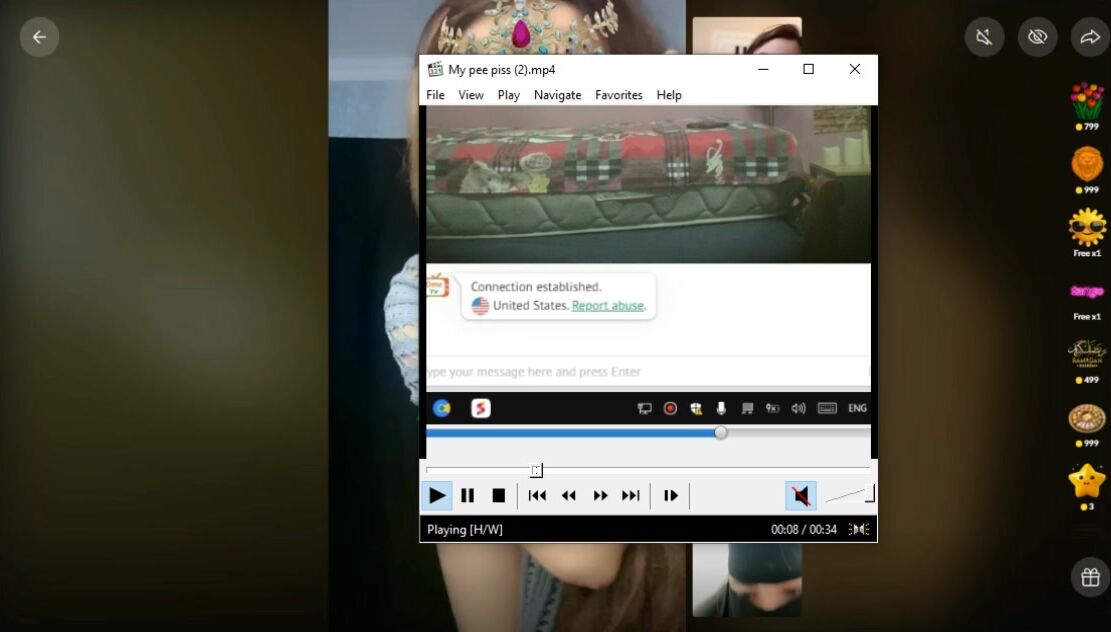Select the star gift costing 3

pyautogui.click(x=1087, y=481)
